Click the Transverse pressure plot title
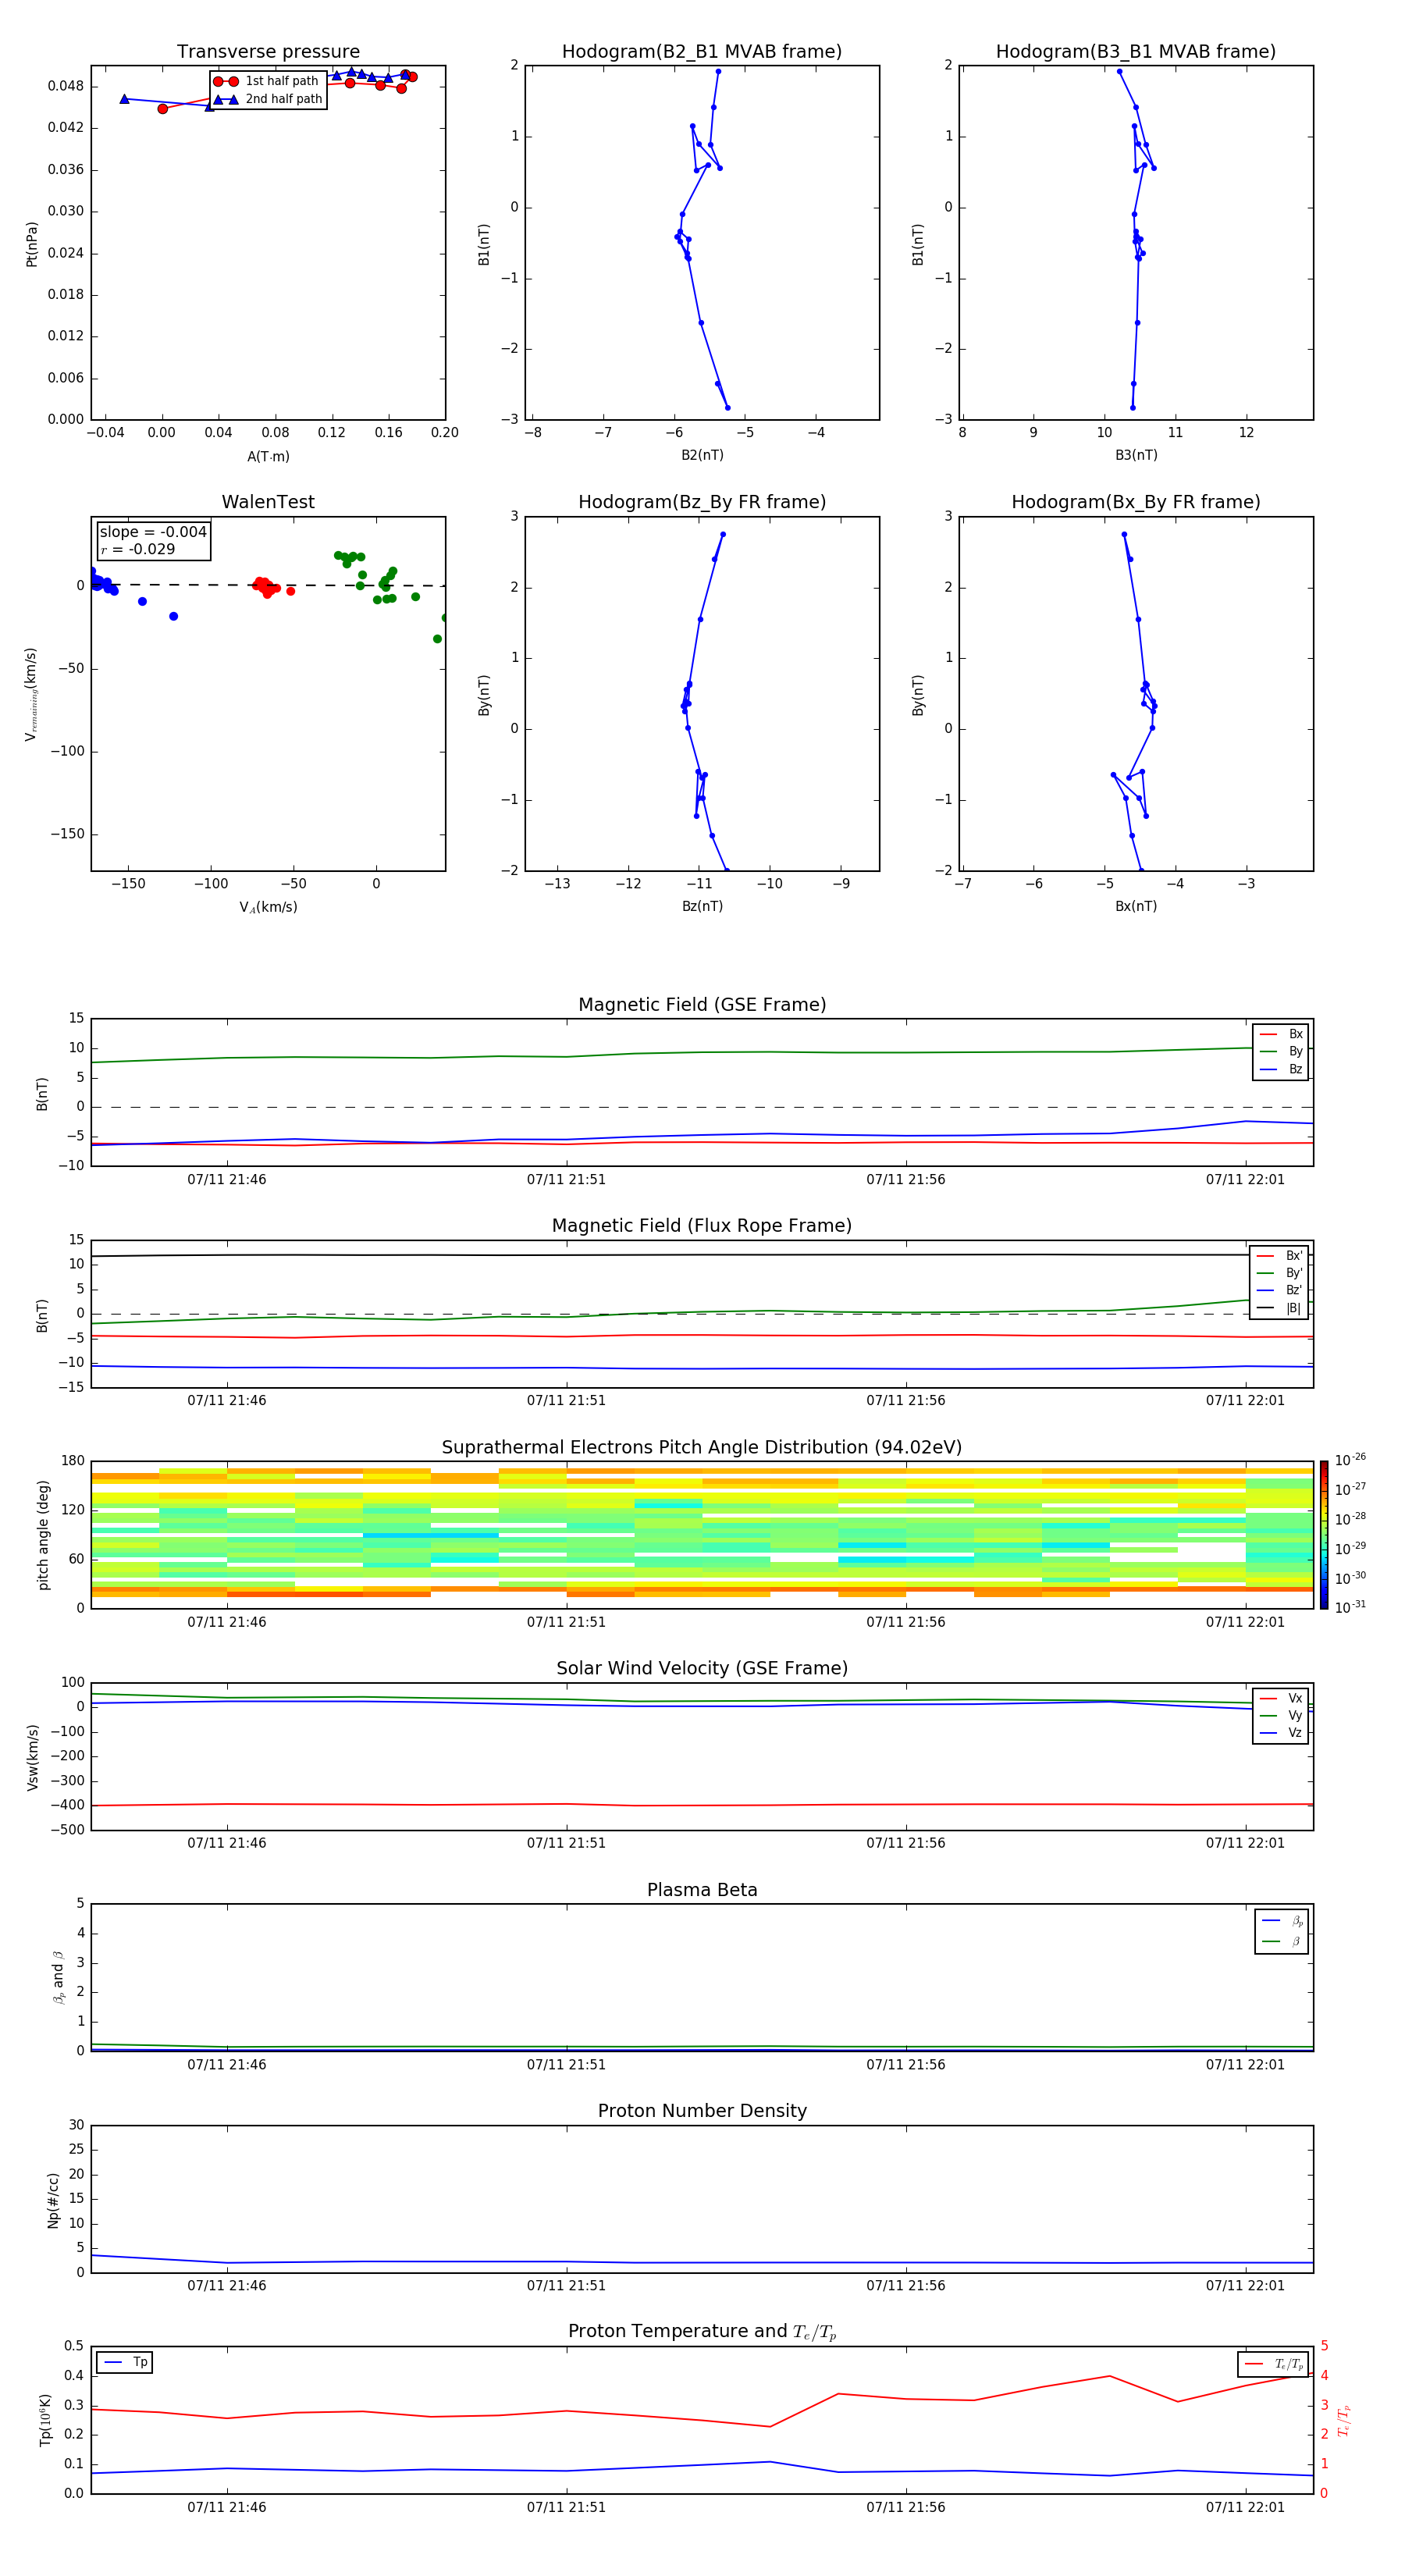The width and height of the screenshot is (1405, 2576). click(268, 52)
